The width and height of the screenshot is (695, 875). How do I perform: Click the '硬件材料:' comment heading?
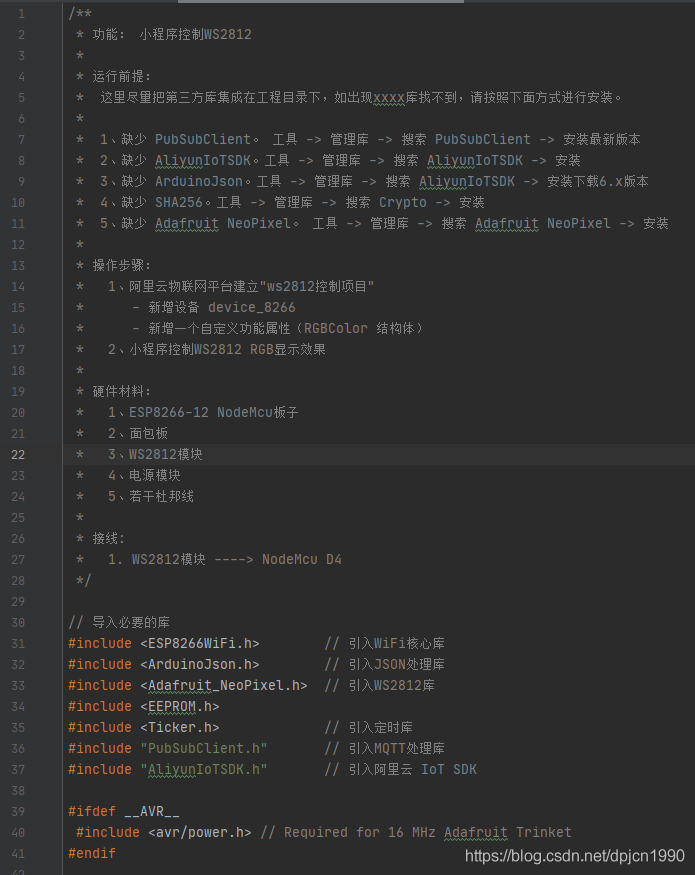tap(121, 392)
